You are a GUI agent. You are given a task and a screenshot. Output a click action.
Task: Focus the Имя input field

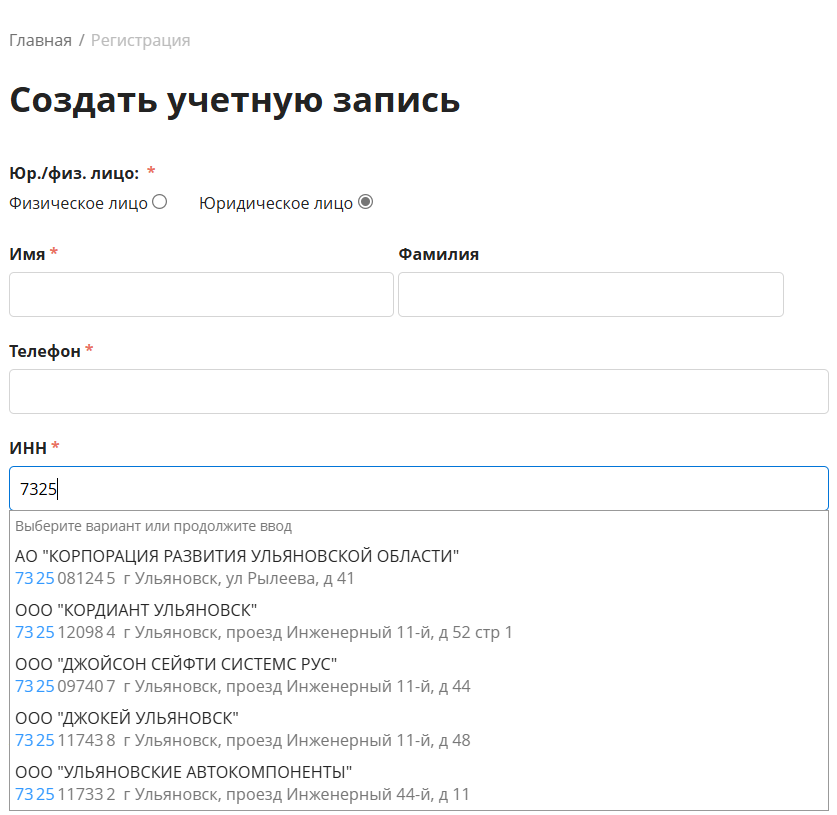(x=201, y=295)
